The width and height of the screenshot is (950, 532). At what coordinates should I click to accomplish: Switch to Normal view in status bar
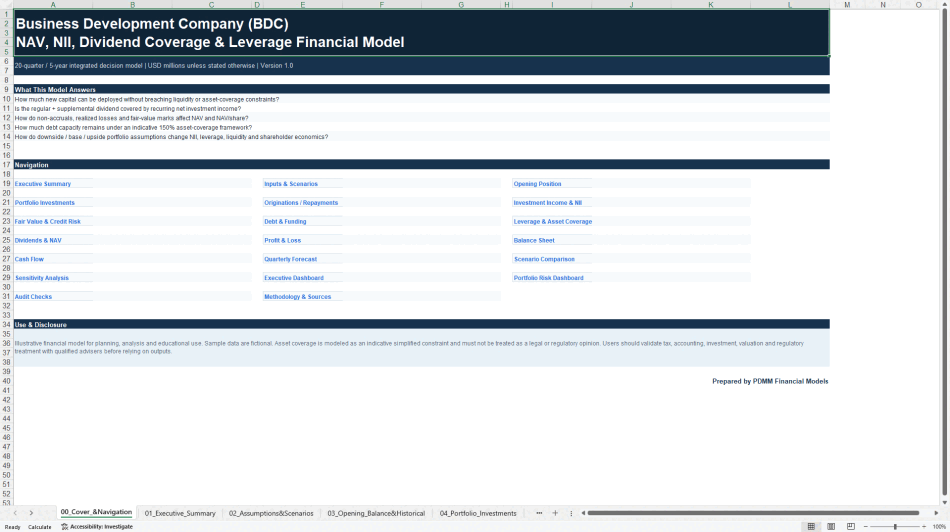click(x=811, y=527)
